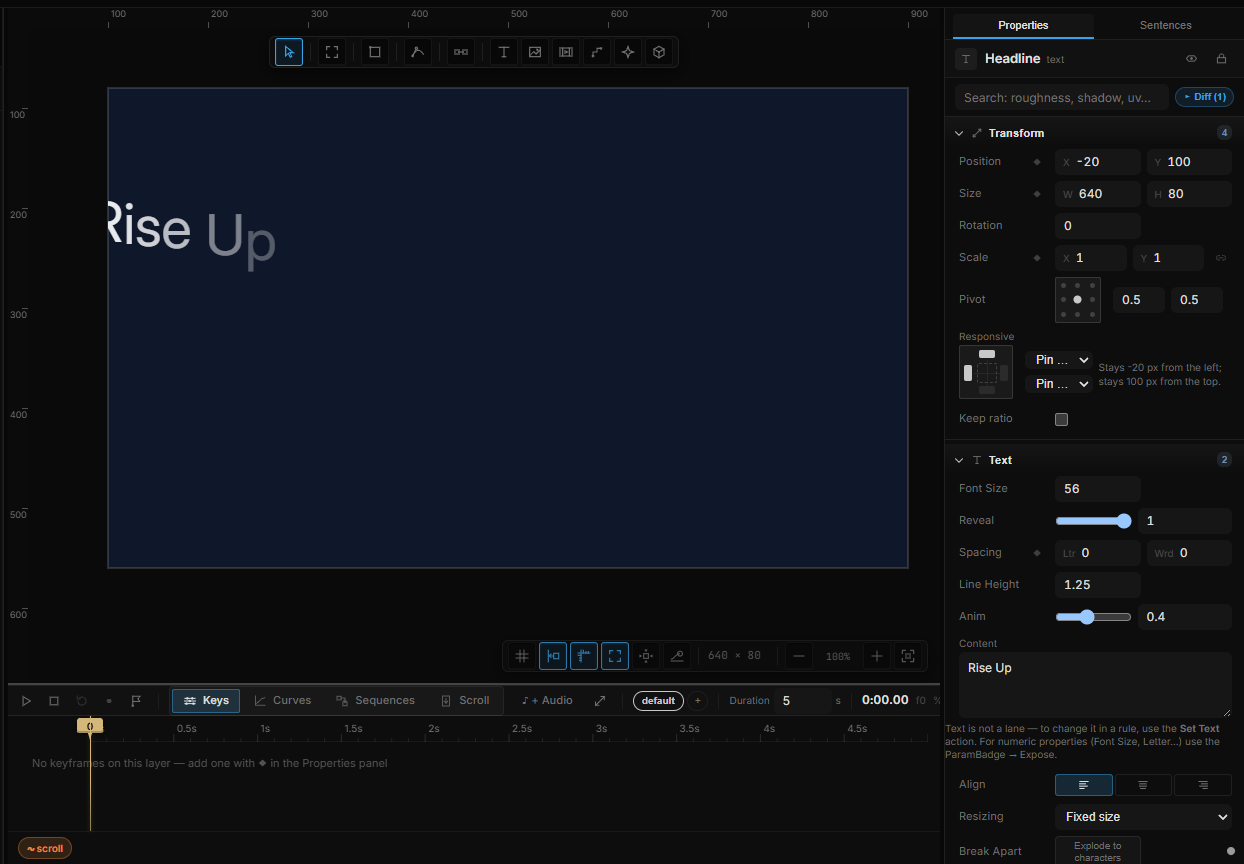This screenshot has width=1244, height=864.
Task: Expand the timeline panel
Action: (x=600, y=701)
